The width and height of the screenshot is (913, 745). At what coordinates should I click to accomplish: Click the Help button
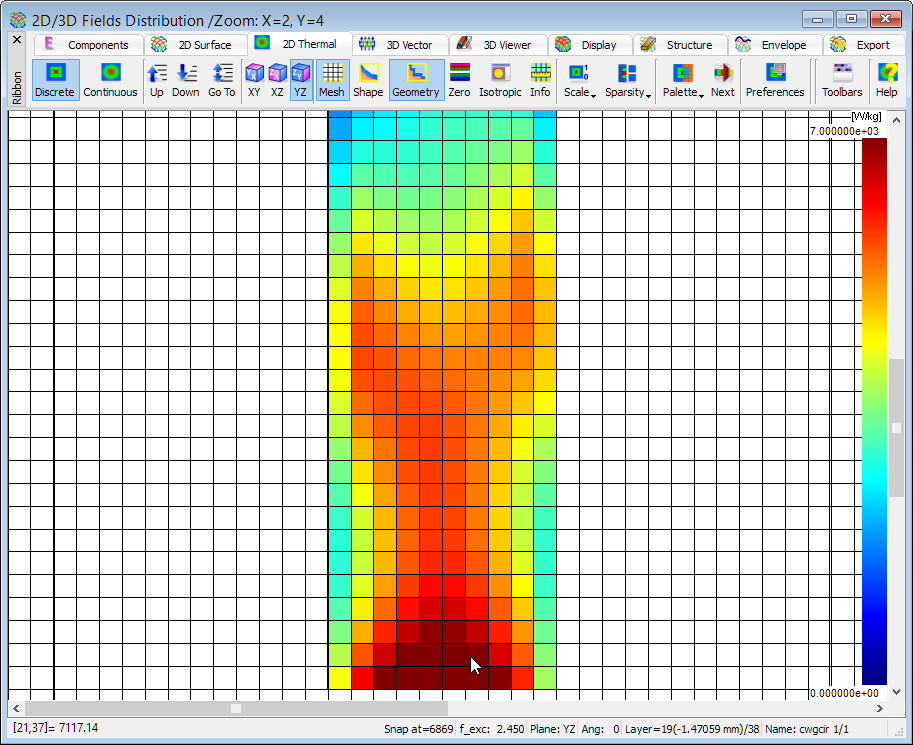pyautogui.click(x=887, y=80)
